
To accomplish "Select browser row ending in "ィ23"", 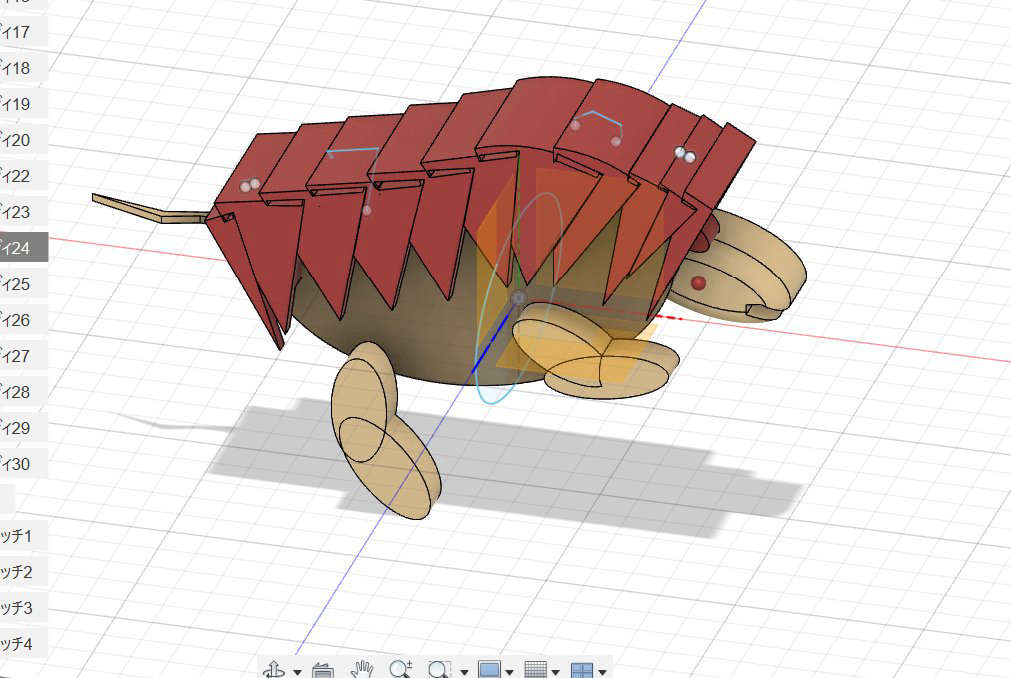I will pos(24,212).
